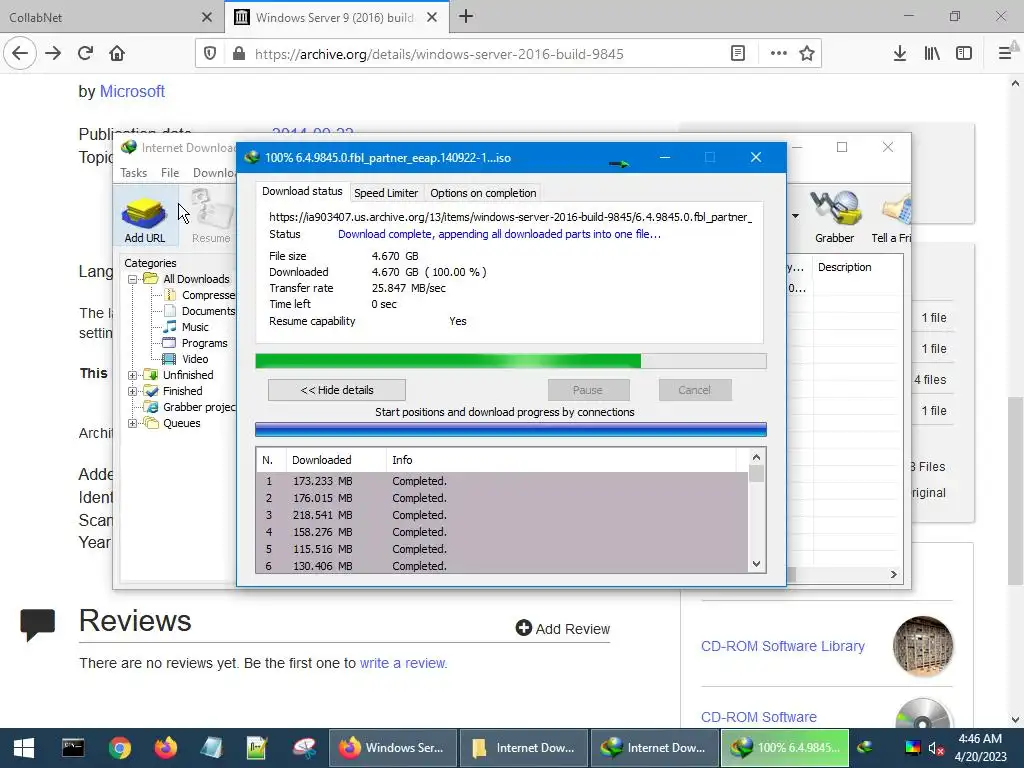Click the write a review link
1024x768 pixels.
click(x=404, y=663)
